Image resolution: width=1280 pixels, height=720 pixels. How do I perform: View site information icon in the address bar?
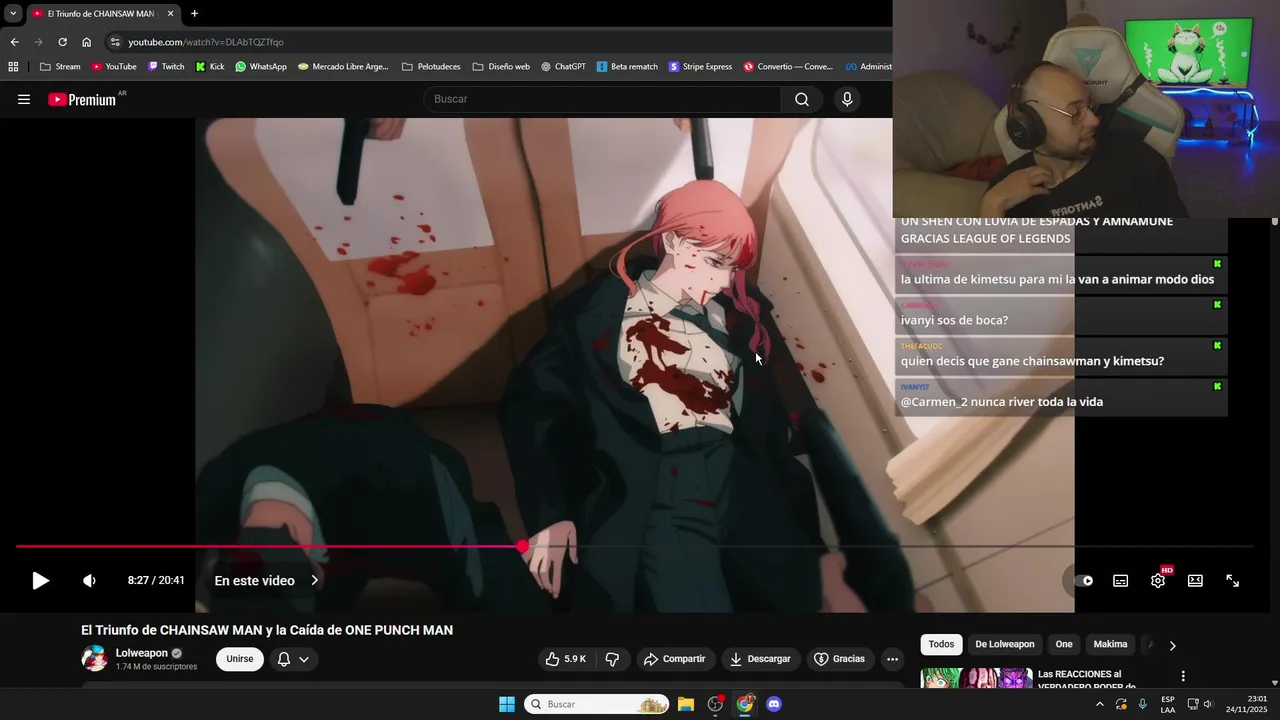pos(115,42)
